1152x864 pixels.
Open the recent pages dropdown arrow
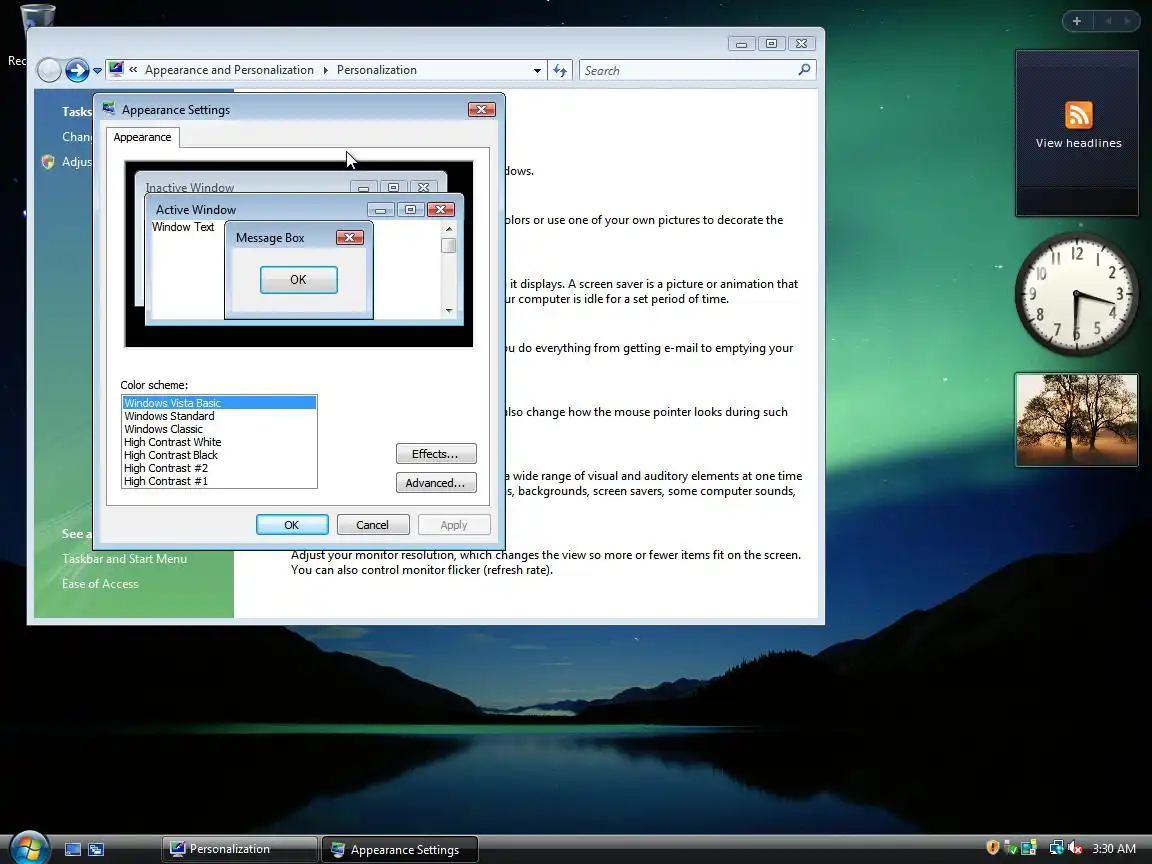click(x=97, y=71)
